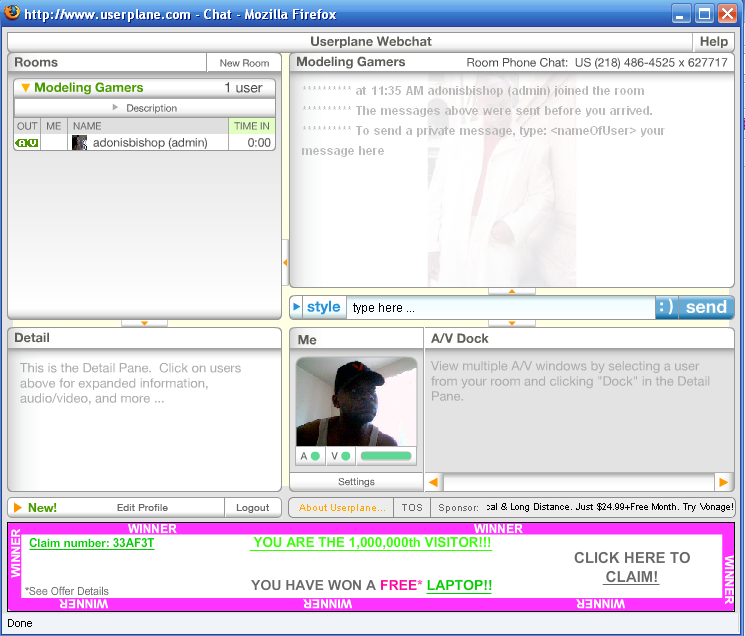This screenshot has width=745, height=636.
Task: Click the 'LAPTOP!!' ad link
Action: click(x=459, y=585)
